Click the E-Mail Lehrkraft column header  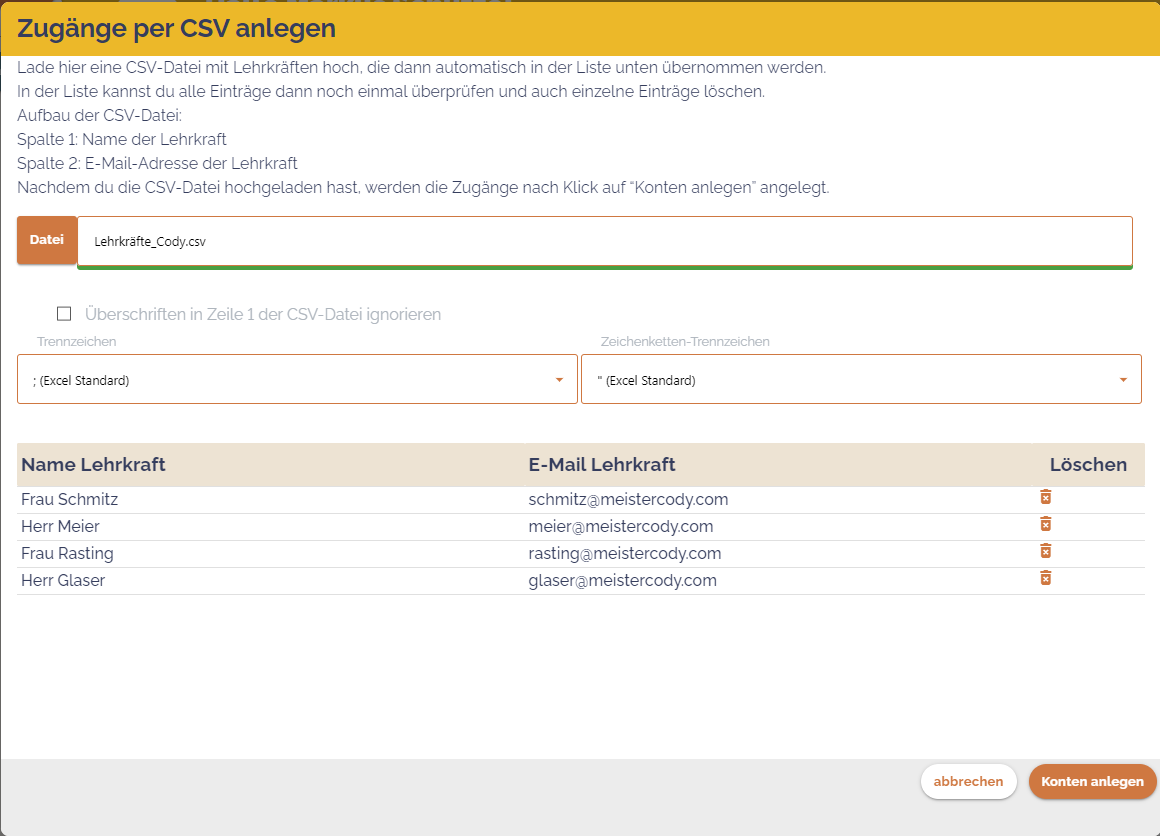601,464
